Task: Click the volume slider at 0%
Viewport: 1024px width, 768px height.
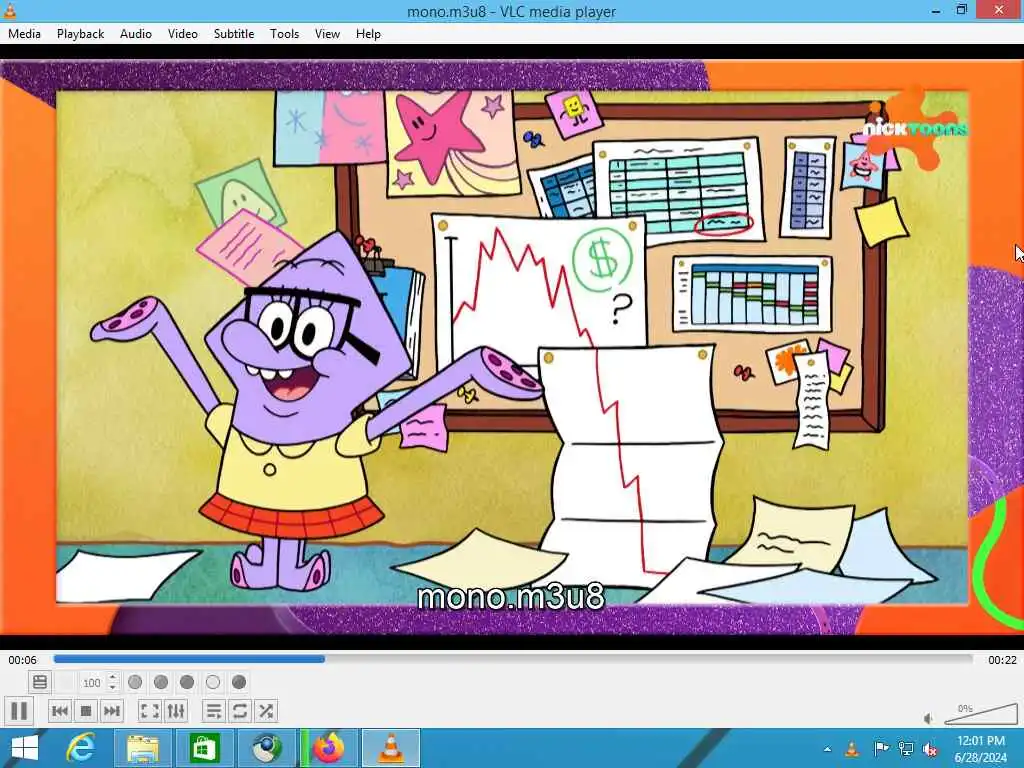Action: (x=980, y=714)
